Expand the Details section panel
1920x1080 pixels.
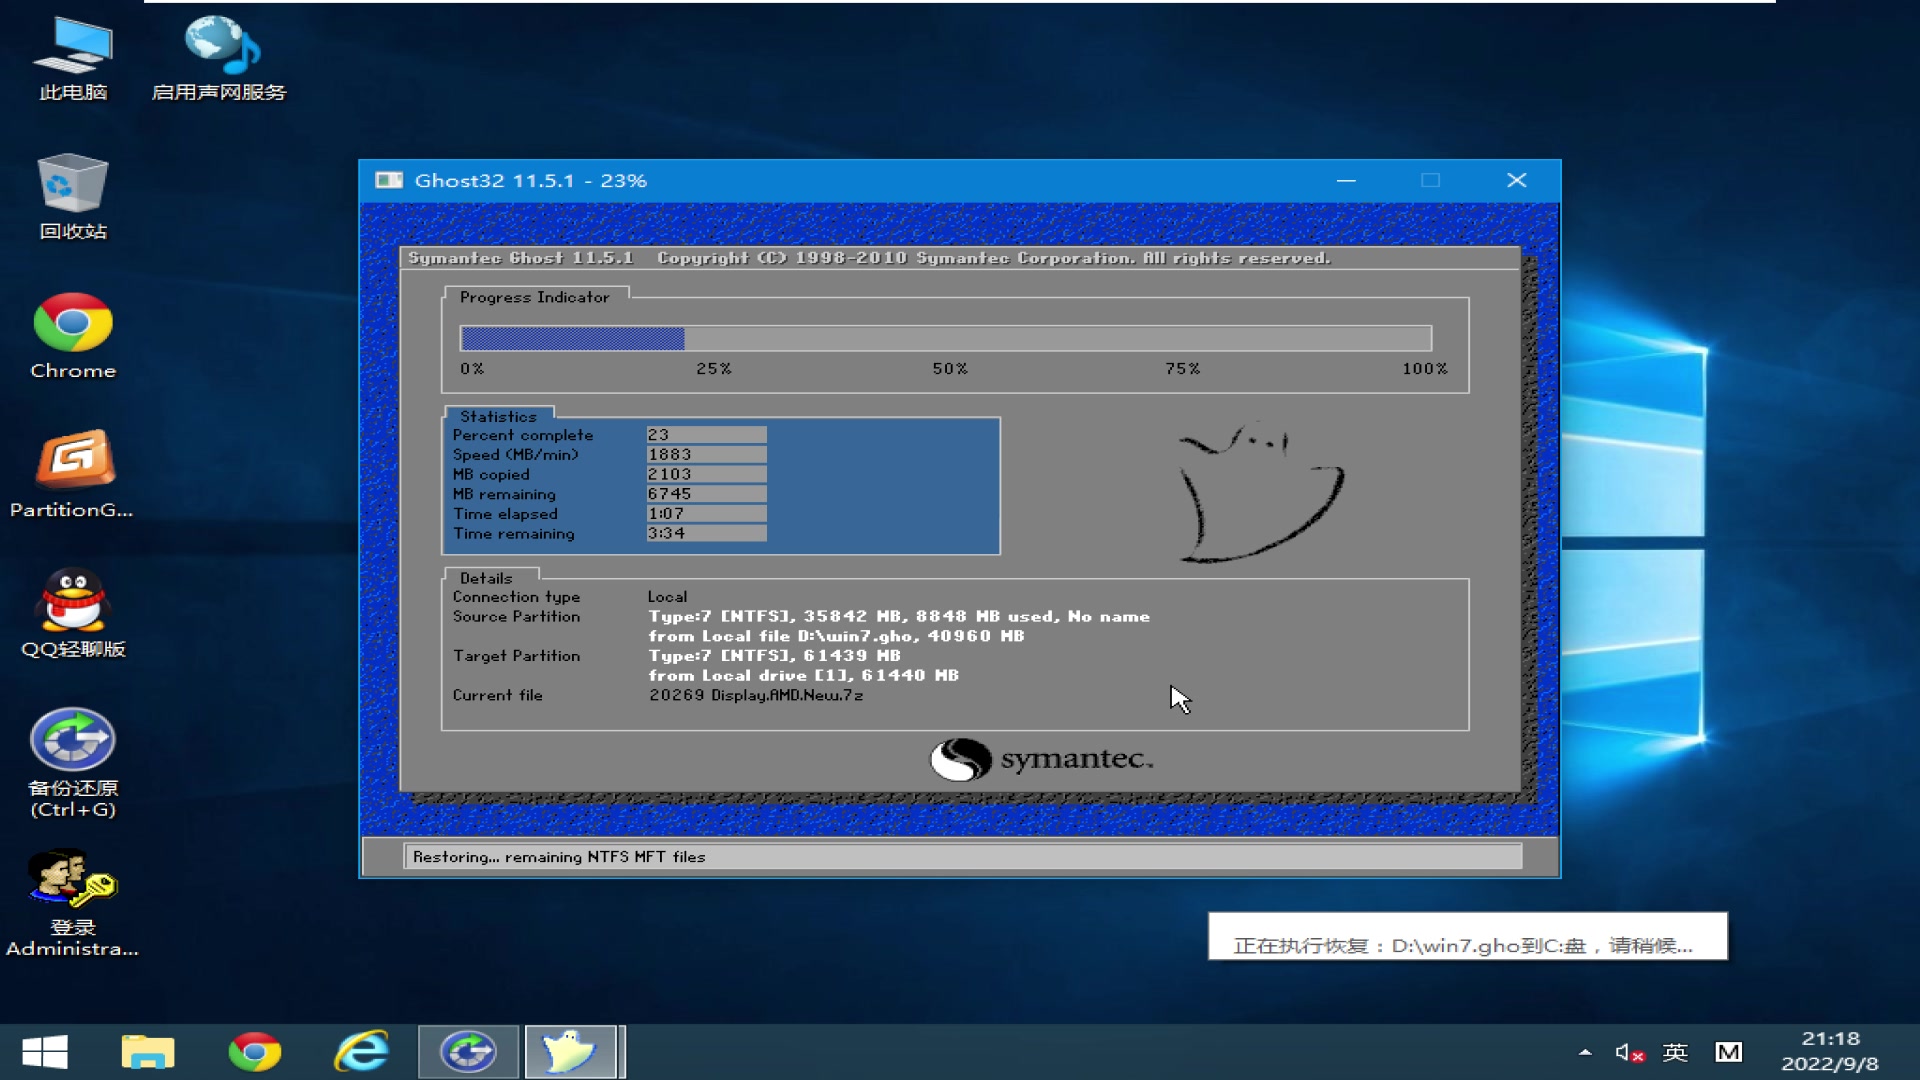[485, 576]
